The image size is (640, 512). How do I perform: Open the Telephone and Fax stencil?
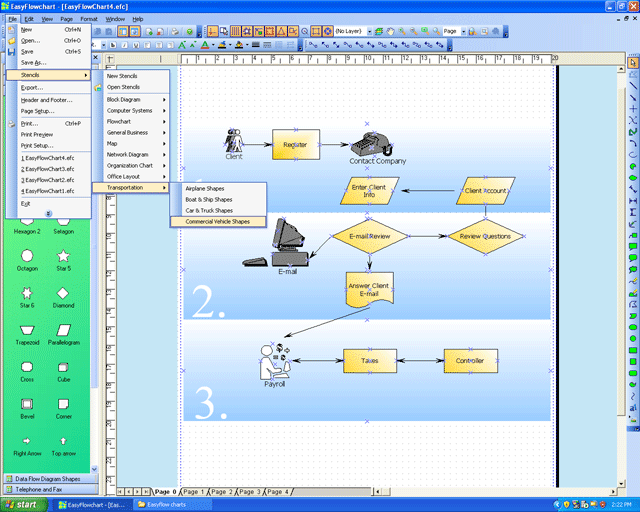click(x=40, y=490)
